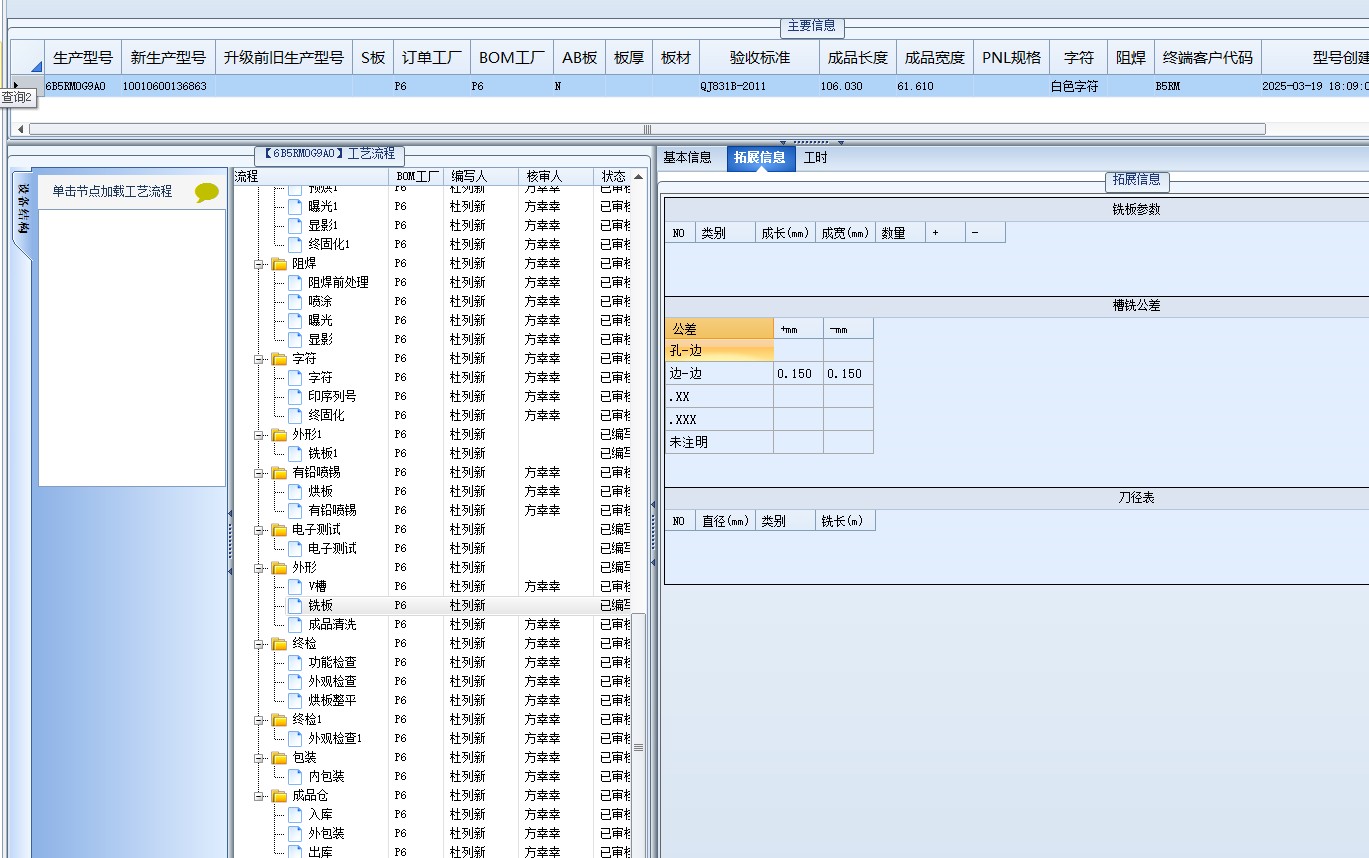Click the 阻焊 folder icon
This screenshot has height=858, width=1369.
280,264
